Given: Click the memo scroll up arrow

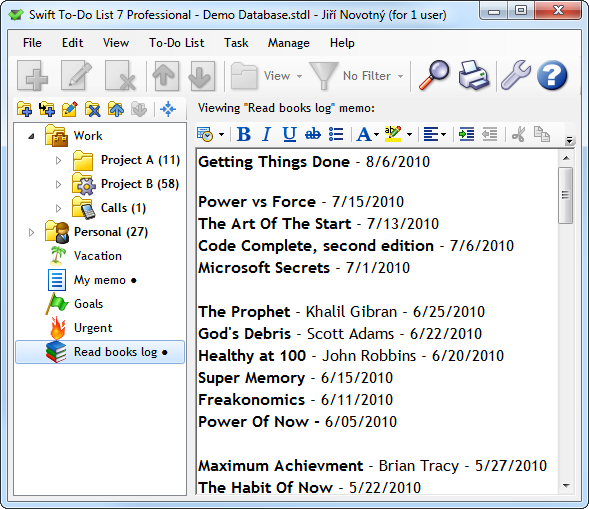Looking at the screenshot, I should point(566,158).
